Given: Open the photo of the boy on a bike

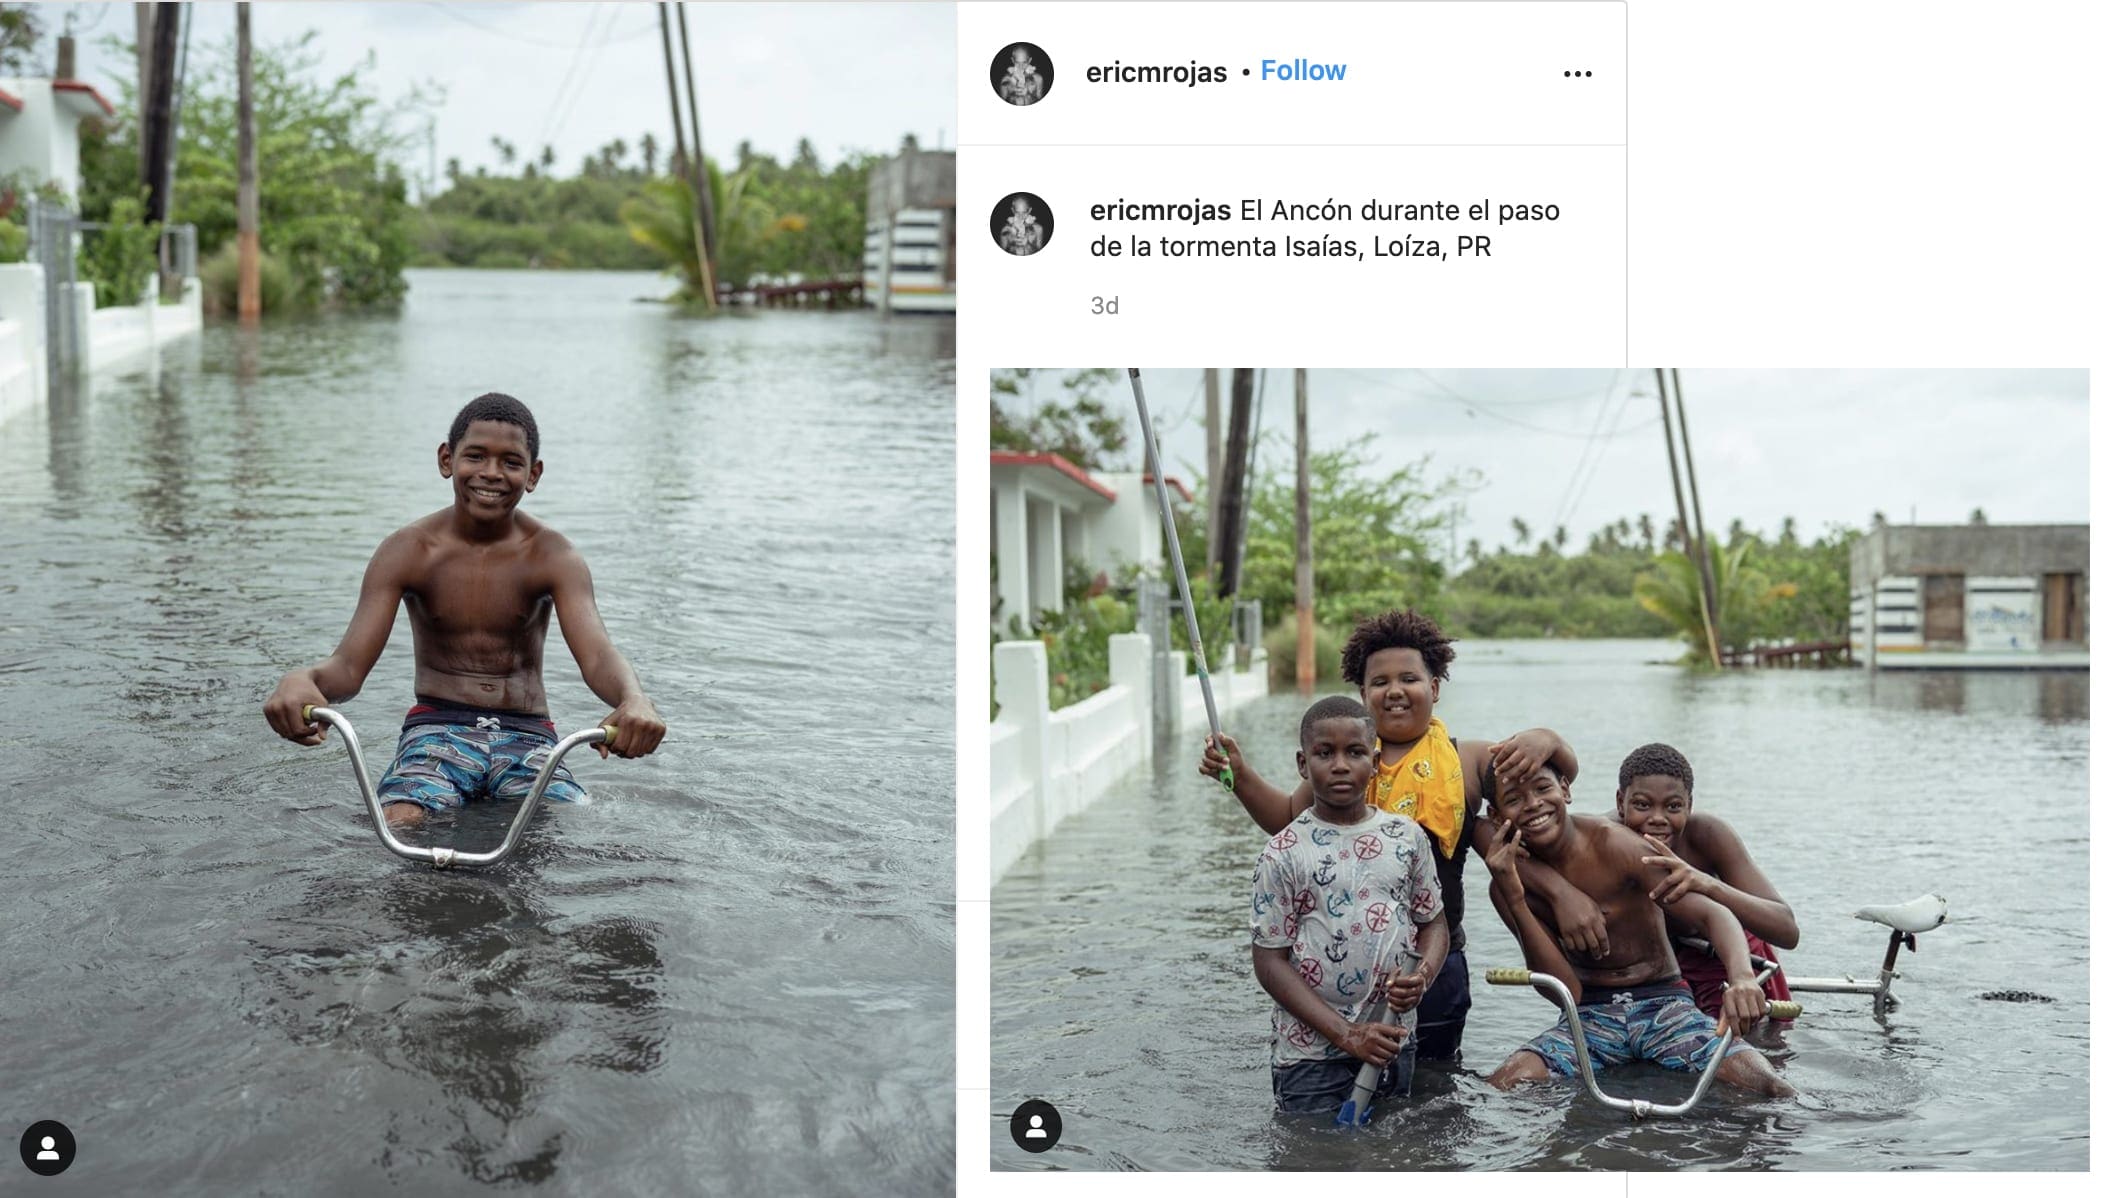Looking at the screenshot, I should coord(478,598).
